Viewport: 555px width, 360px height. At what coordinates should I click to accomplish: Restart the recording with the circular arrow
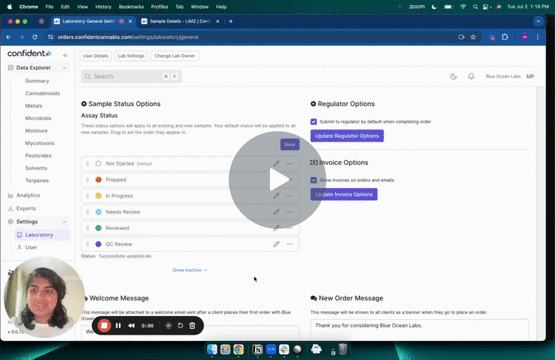point(180,325)
